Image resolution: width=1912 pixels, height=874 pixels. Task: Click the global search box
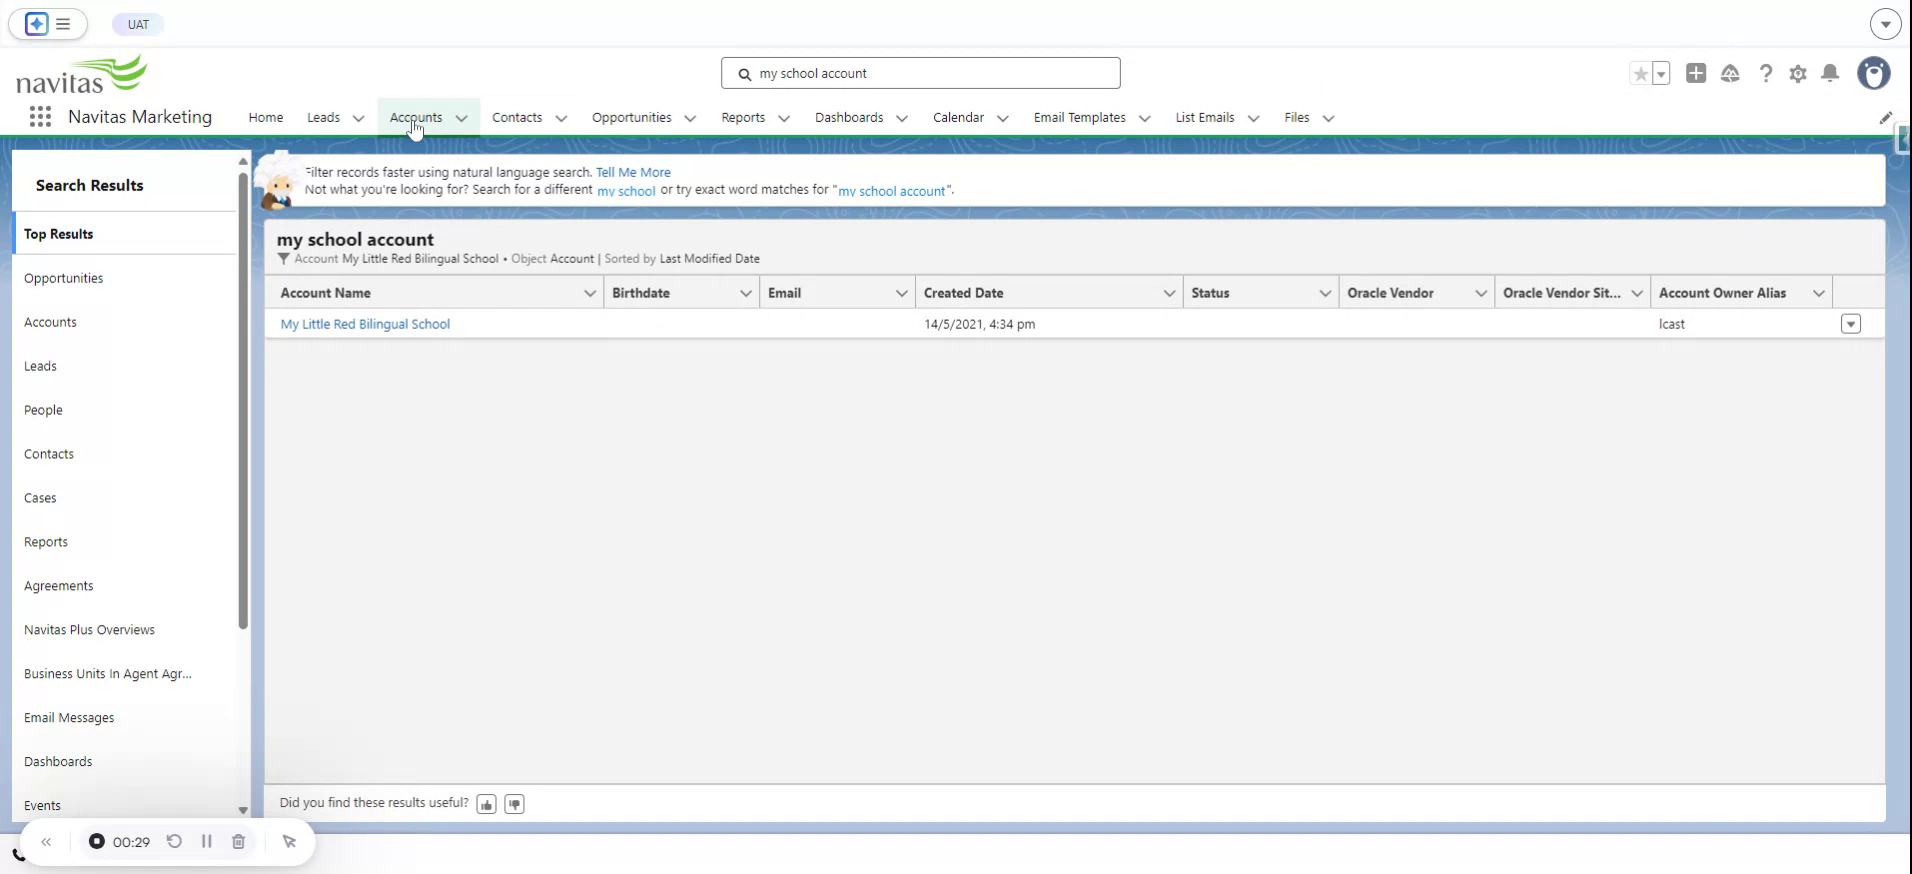[920, 73]
